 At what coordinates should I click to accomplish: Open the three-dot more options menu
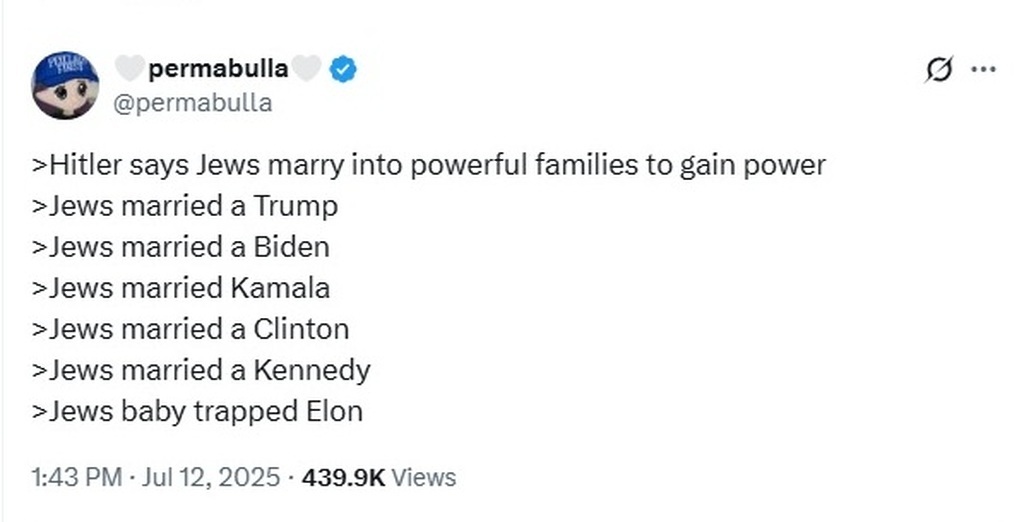(x=984, y=70)
